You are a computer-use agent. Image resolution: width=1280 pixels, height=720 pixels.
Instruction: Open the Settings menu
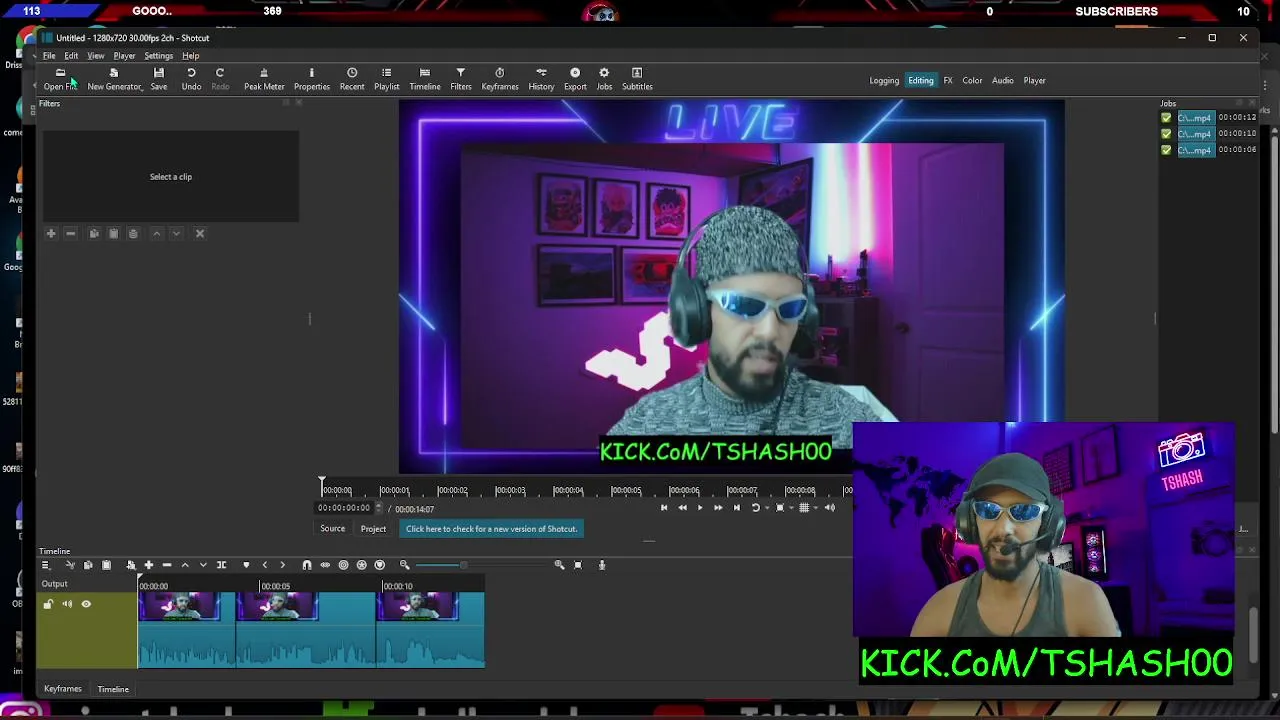(x=158, y=56)
